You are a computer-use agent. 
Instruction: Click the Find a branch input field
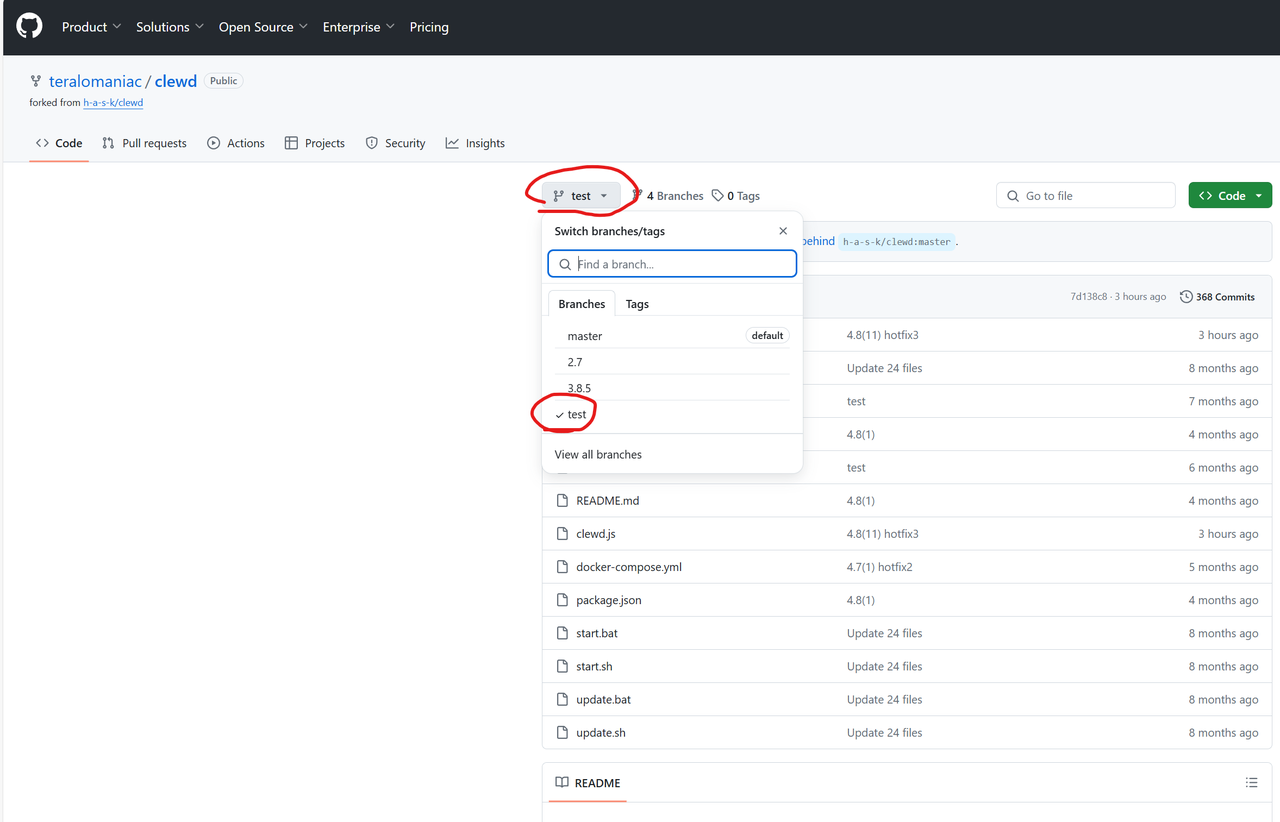point(672,264)
